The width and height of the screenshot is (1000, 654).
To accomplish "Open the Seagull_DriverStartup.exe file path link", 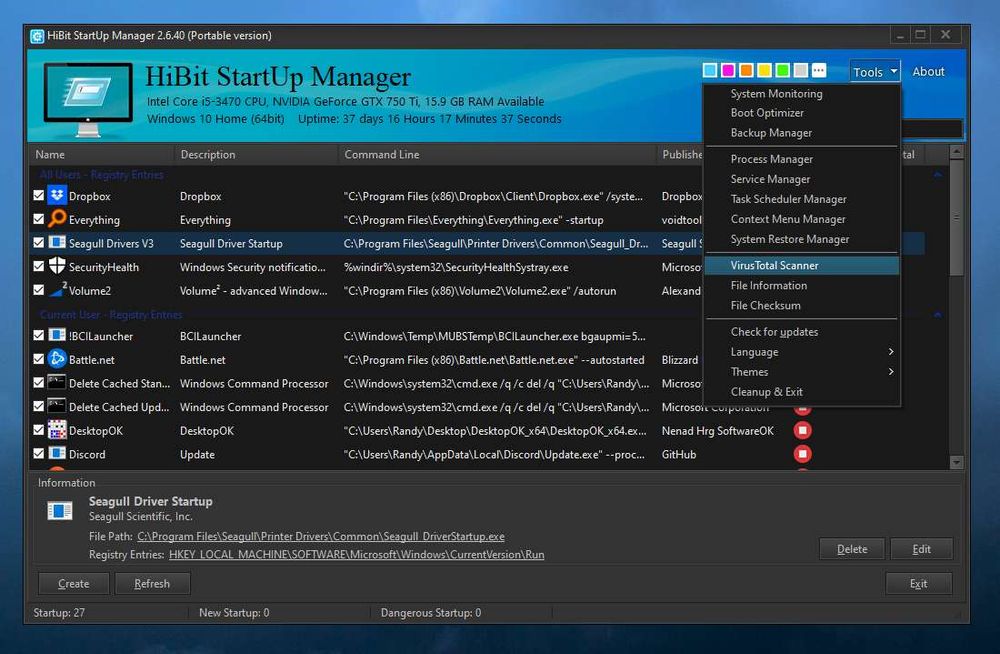I will [x=321, y=537].
